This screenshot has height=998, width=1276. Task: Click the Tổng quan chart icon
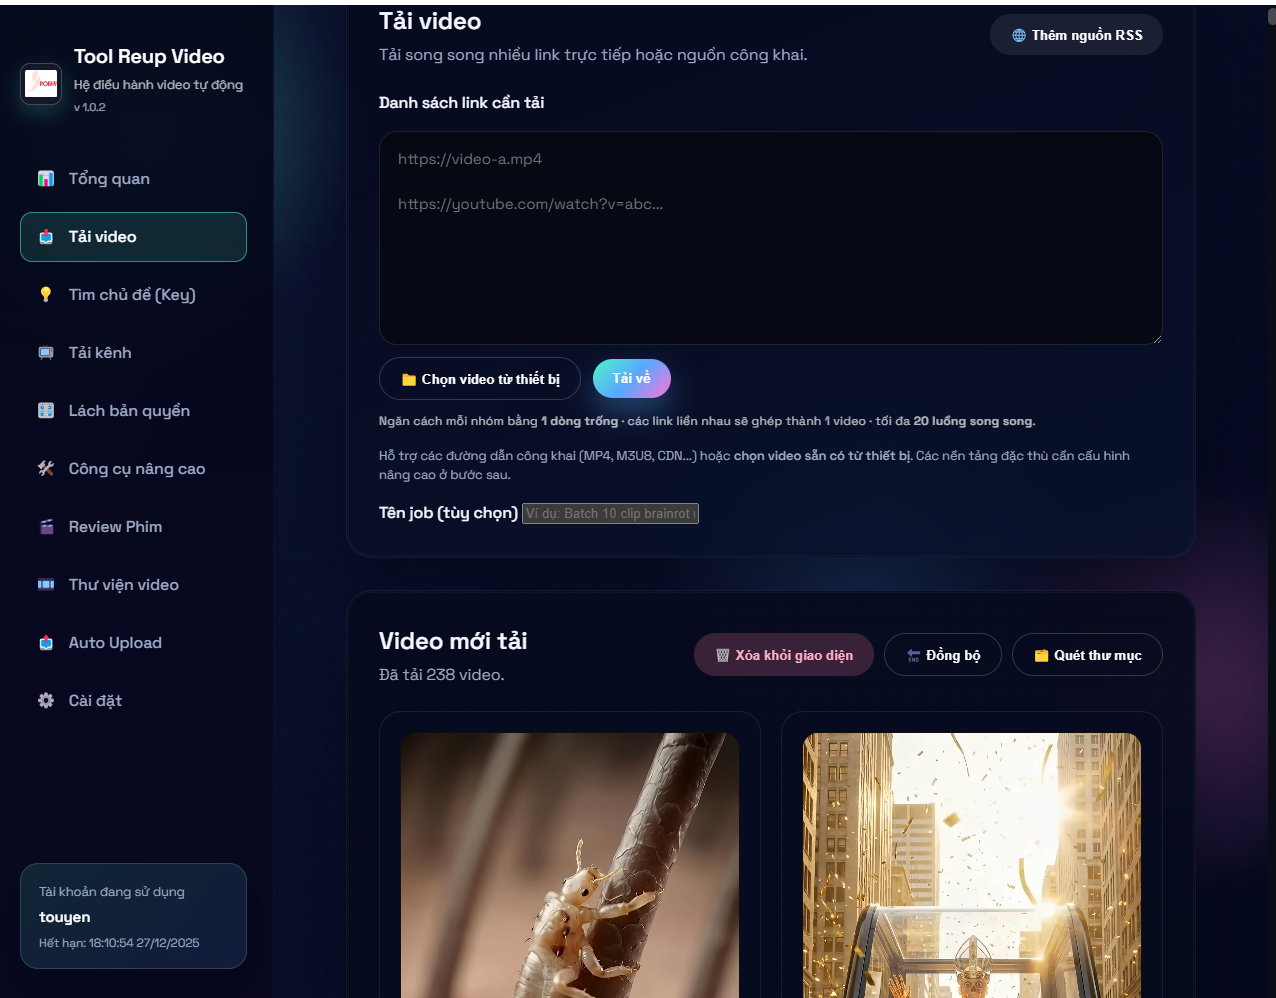pyautogui.click(x=46, y=179)
